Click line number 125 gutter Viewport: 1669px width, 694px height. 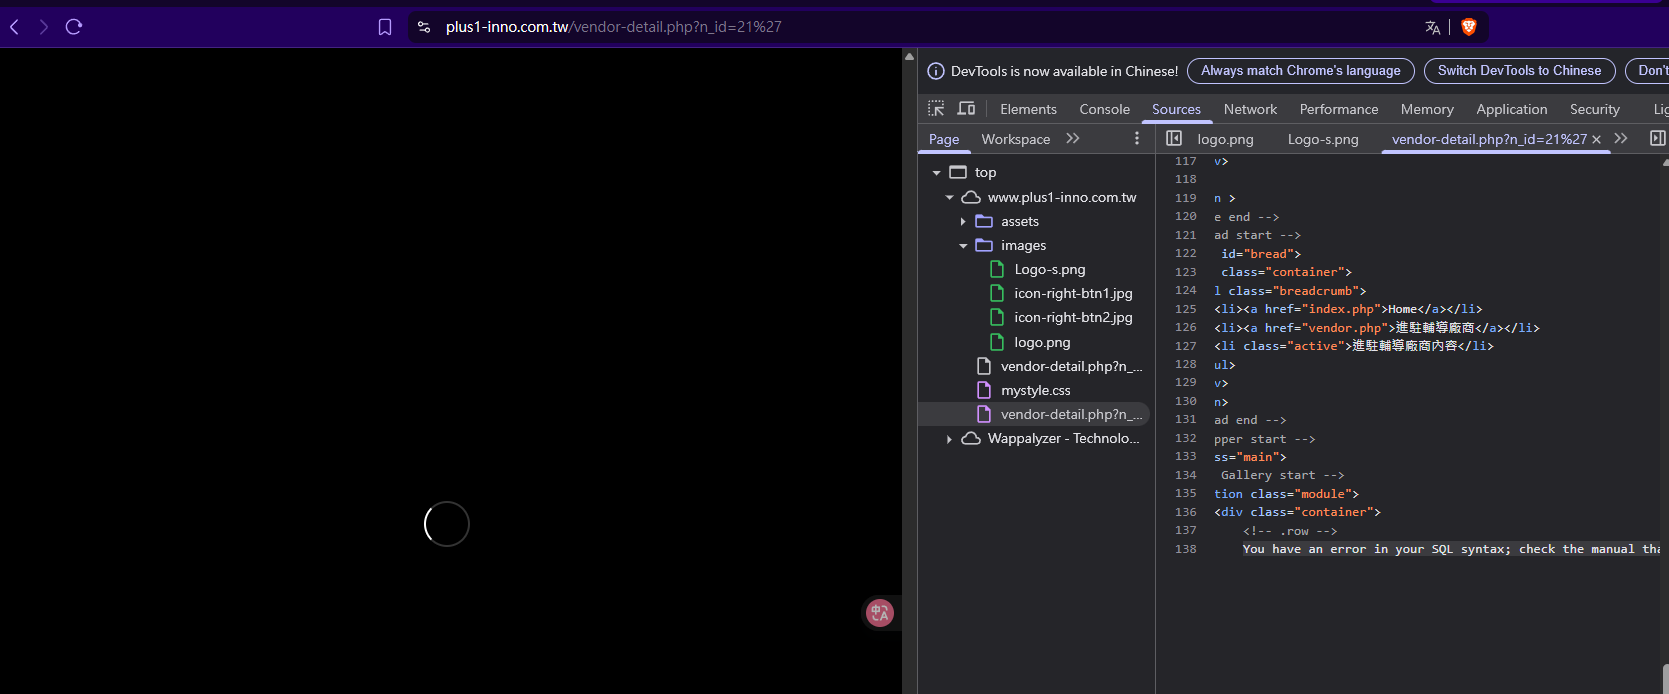click(1185, 309)
